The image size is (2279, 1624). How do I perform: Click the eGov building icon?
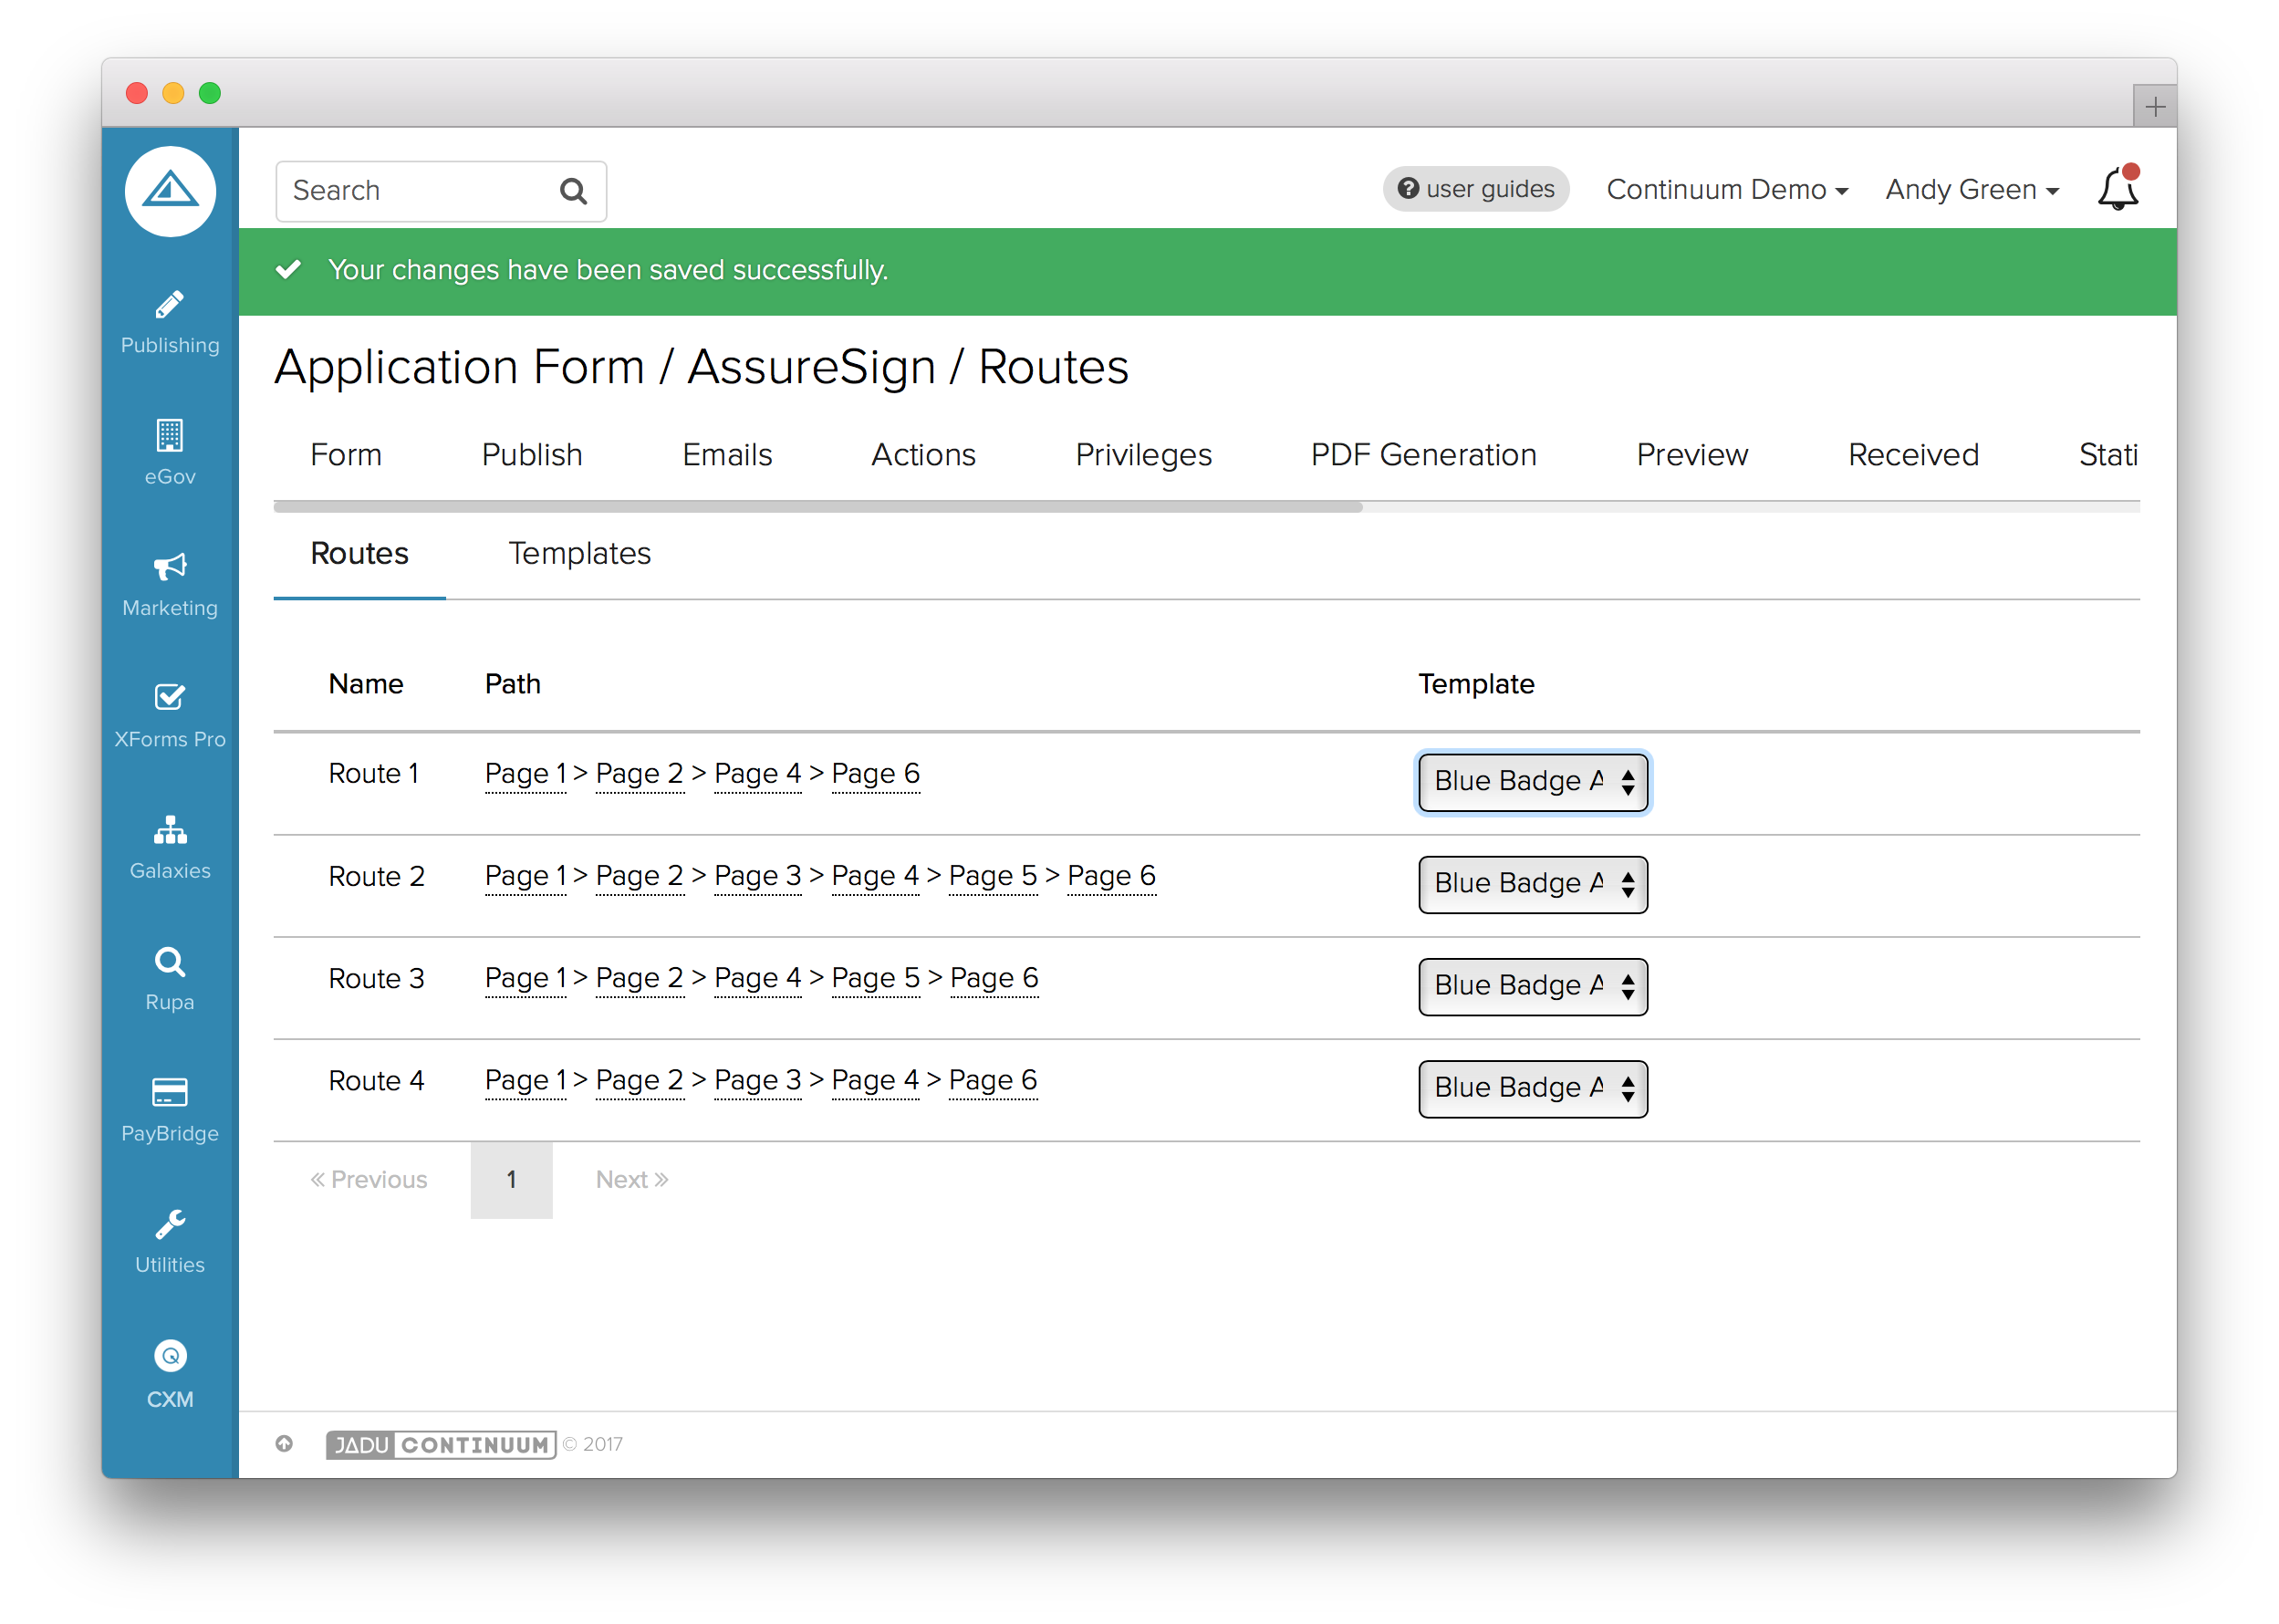[170, 436]
